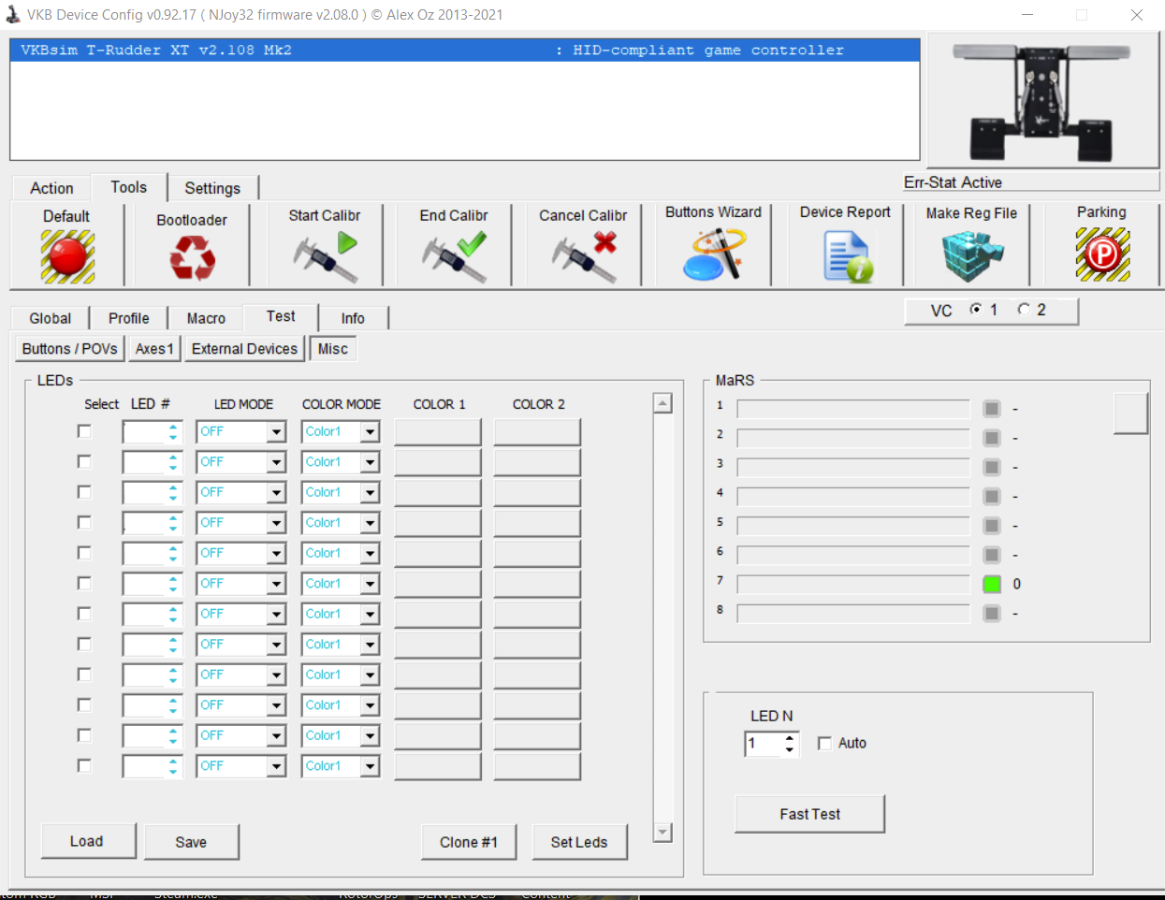Open the Info tab

click(352, 318)
